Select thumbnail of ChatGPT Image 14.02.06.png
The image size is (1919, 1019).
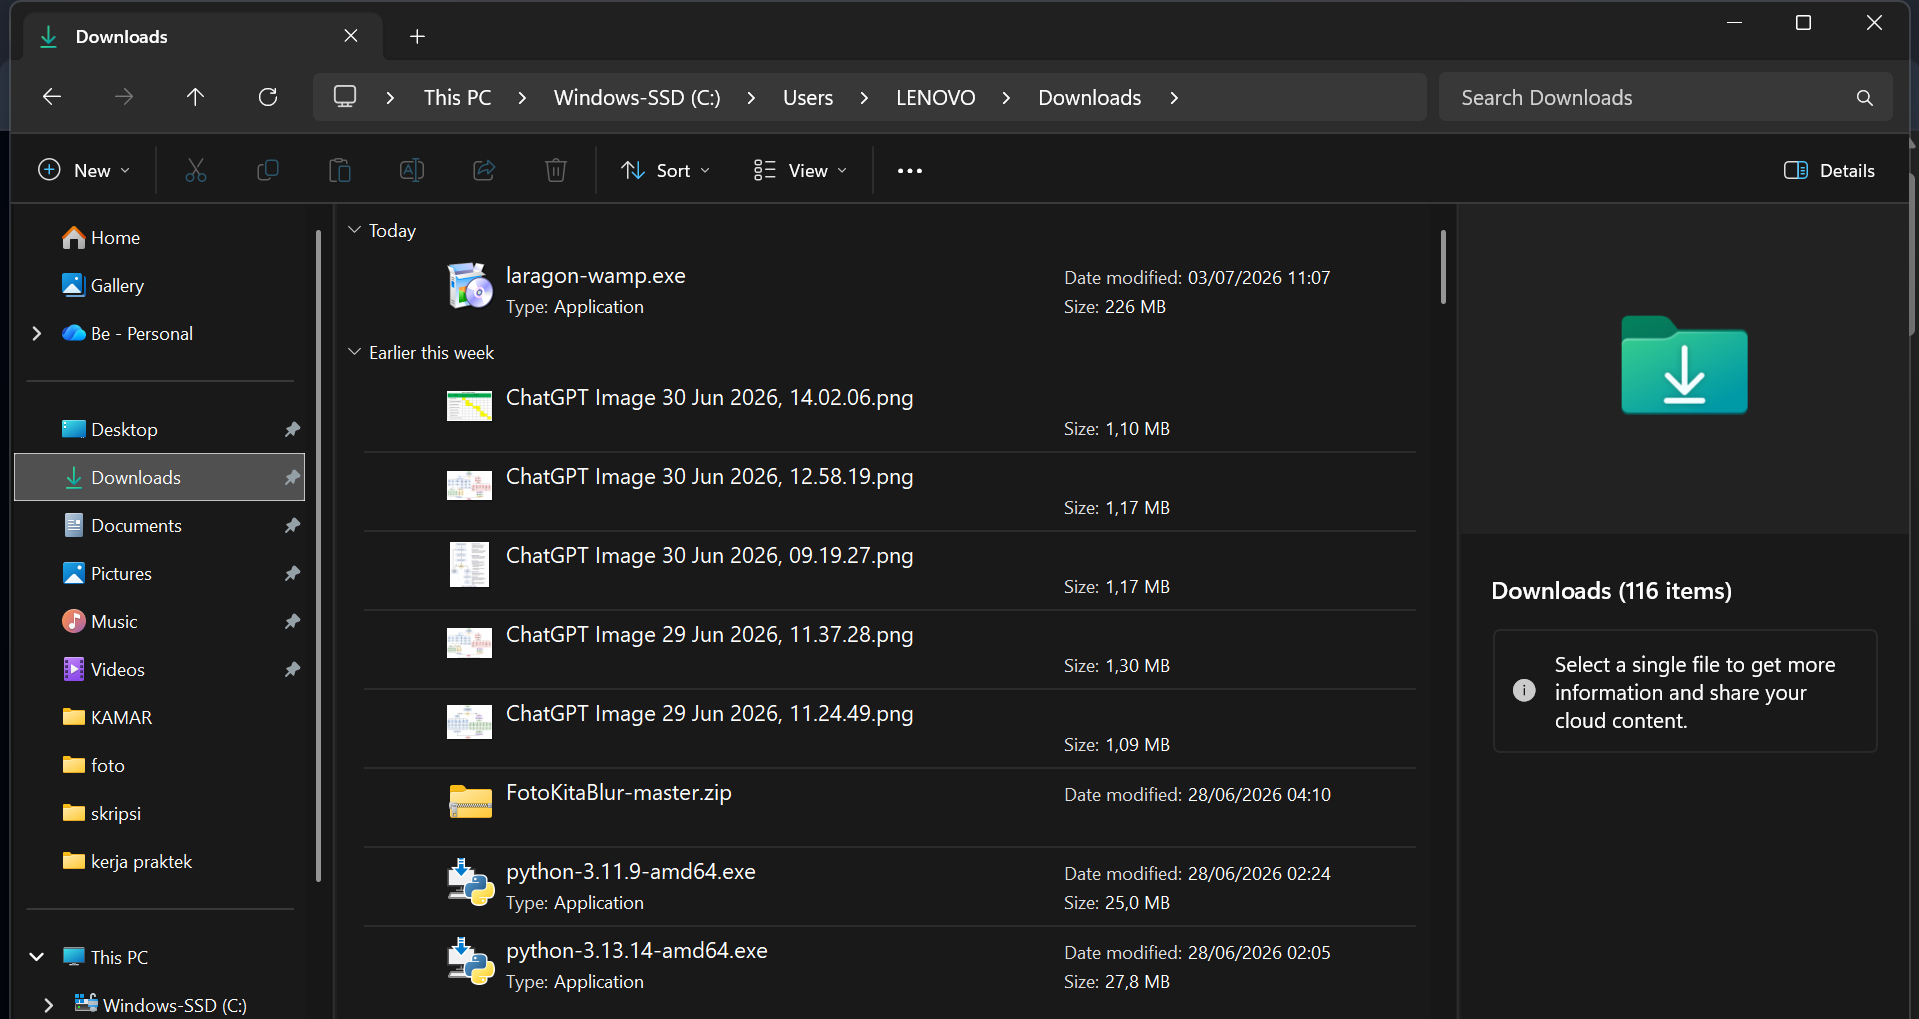pyautogui.click(x=469, y=406)
